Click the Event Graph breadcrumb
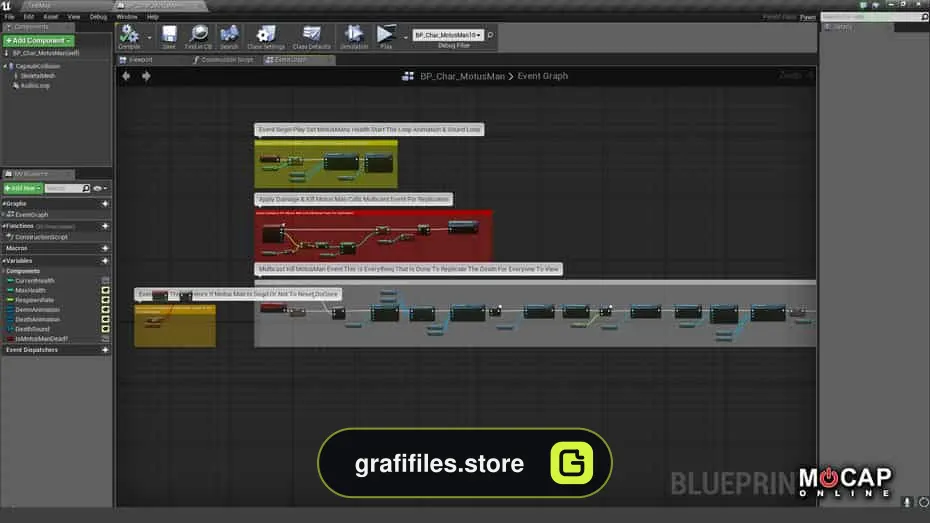The height and width of the screenshot is (523, 930). pyautogui.click(x=543, y=76)
